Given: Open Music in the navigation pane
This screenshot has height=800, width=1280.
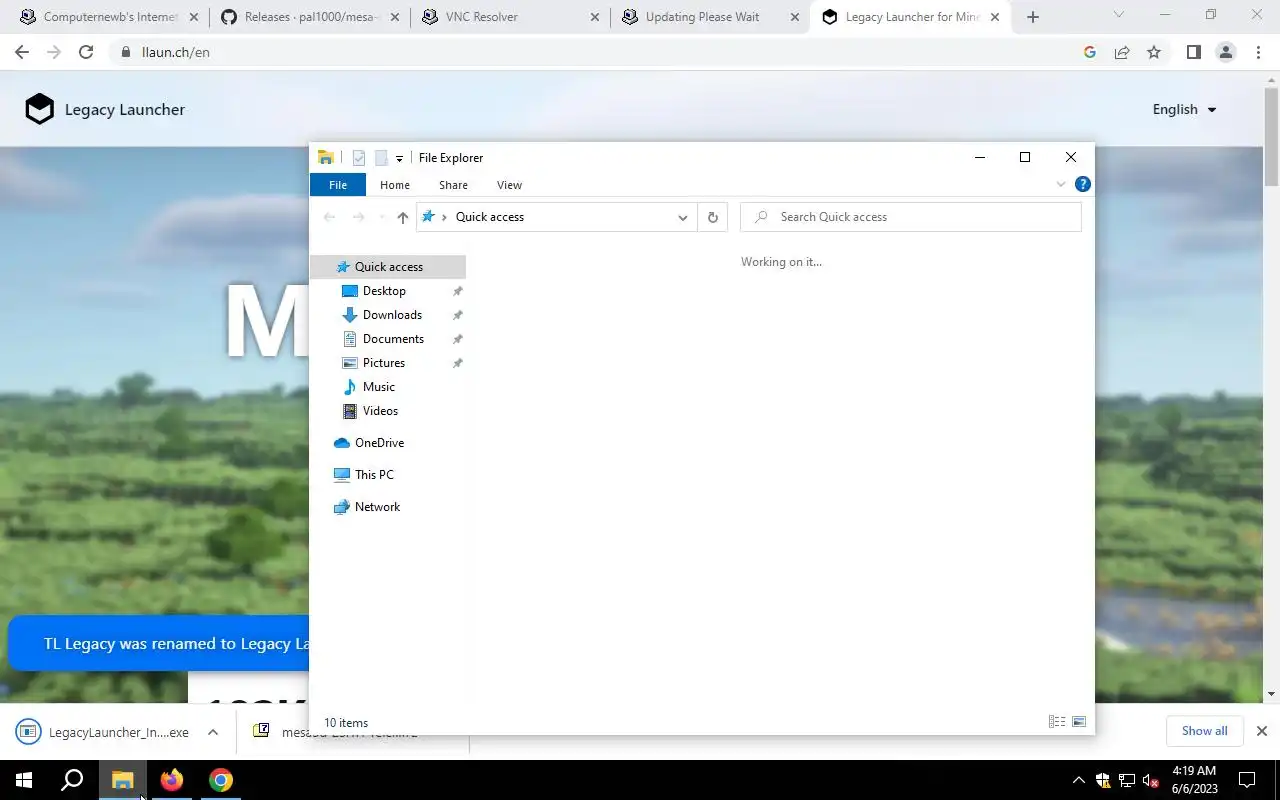Looking at the screenshot, I should 379,387.
